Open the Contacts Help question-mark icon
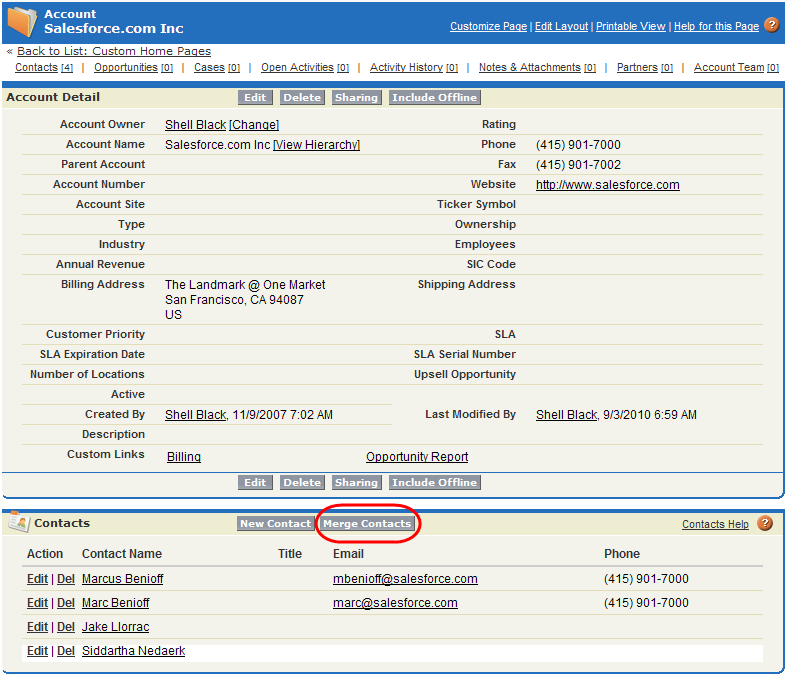 pyautogui.click(x=765, y=523)
